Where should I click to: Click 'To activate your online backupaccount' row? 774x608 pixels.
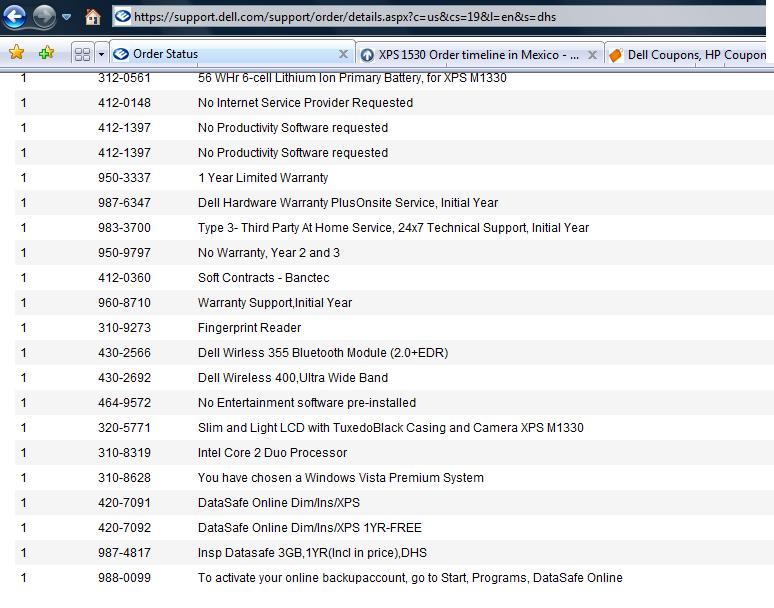click(x=394, y=578)
